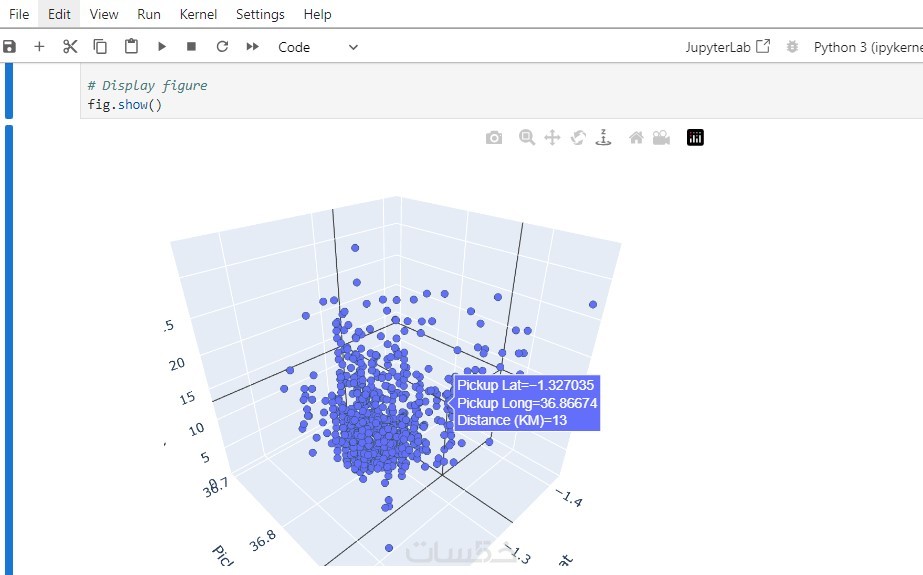Select the plot Zoom tool

tap(527, 138)
